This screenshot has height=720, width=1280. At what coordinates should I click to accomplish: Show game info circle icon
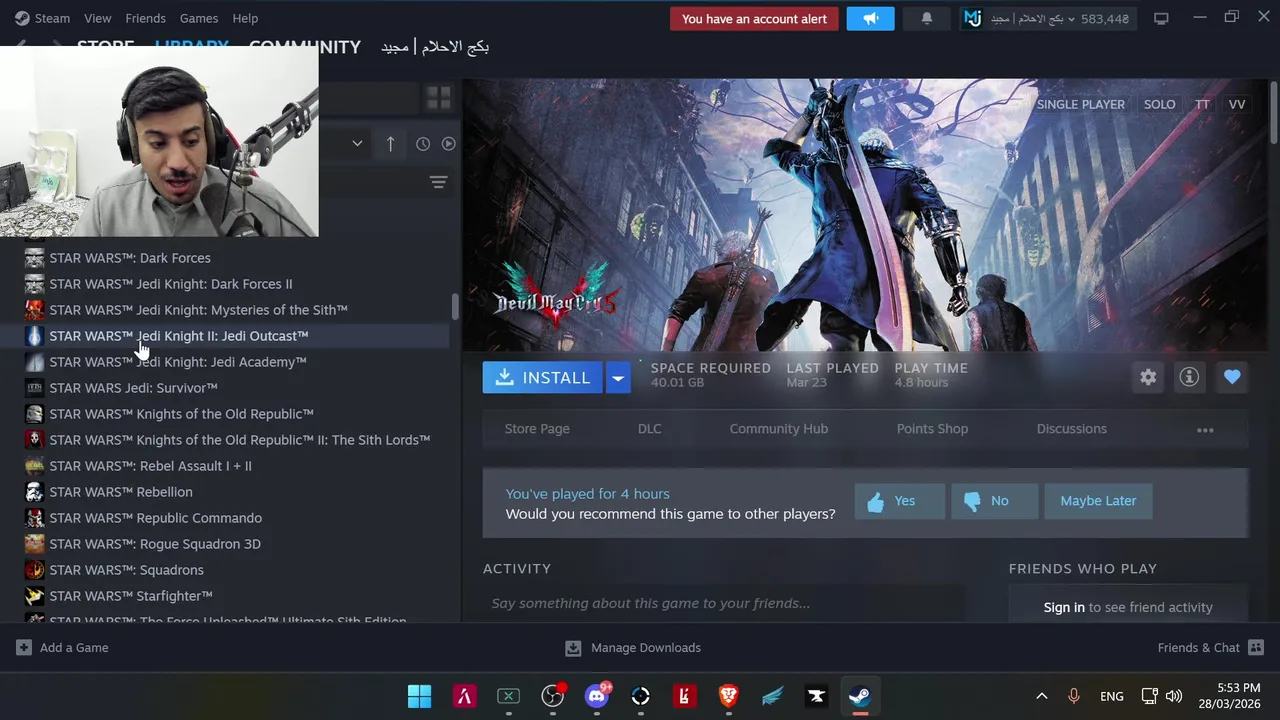pyautogui.click(x=1189, y=377)
